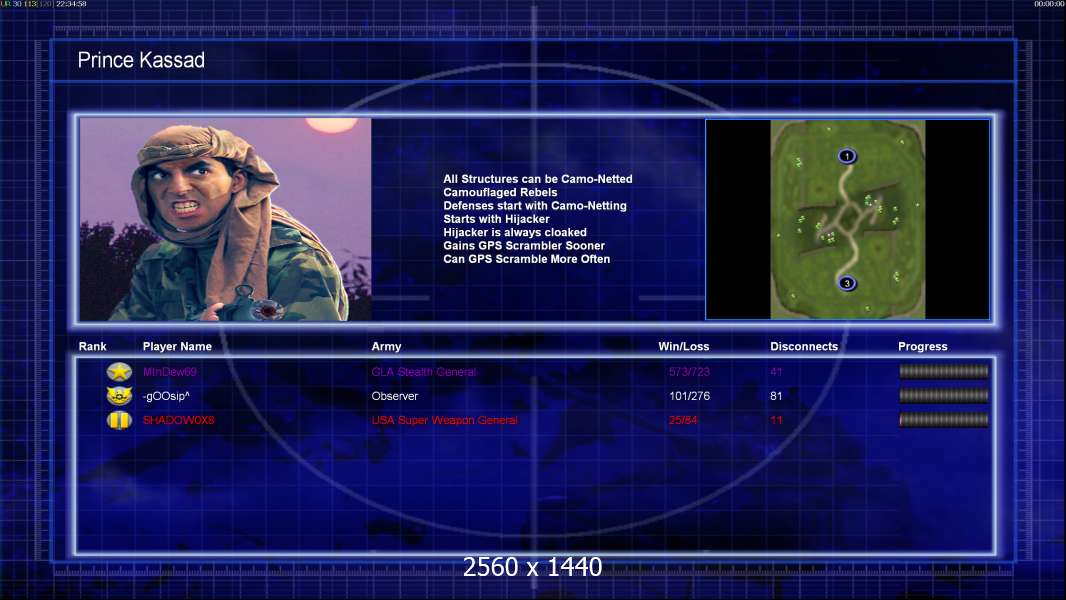The height and width of the screenshot is (600, 1066).
Task: Click MtnDew69's gold star rank icon
Action: coord(119,371)
